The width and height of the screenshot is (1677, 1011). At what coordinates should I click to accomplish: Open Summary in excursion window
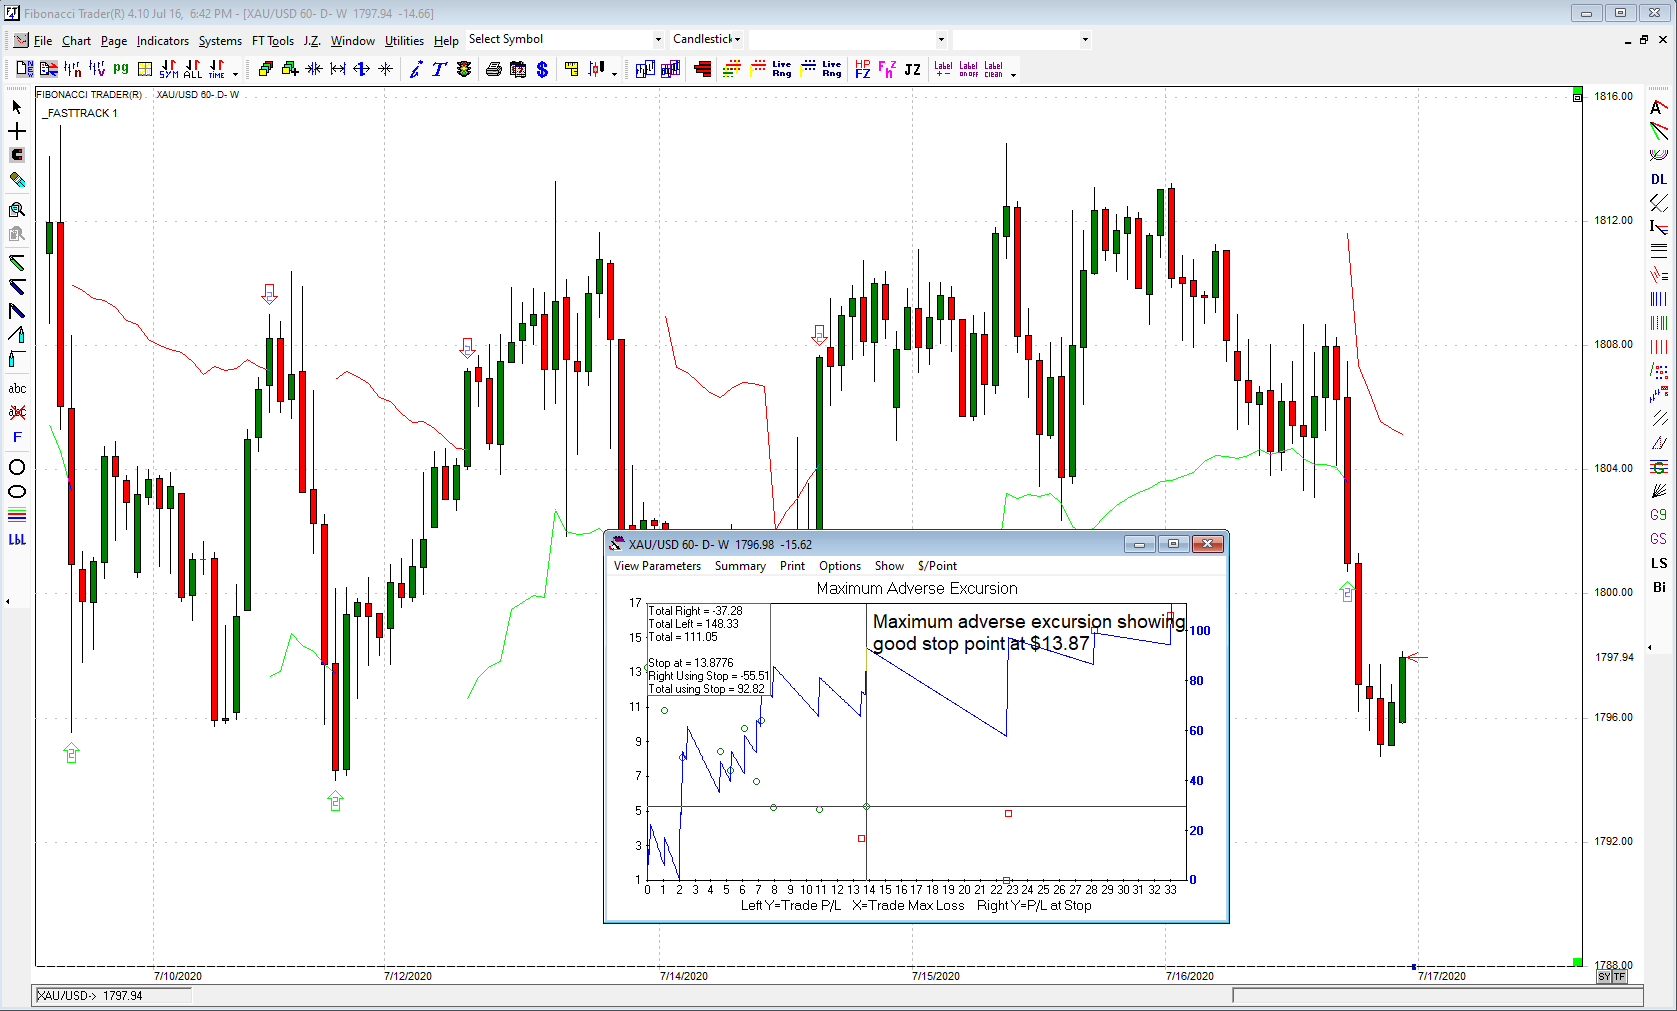tap(740, 566)
